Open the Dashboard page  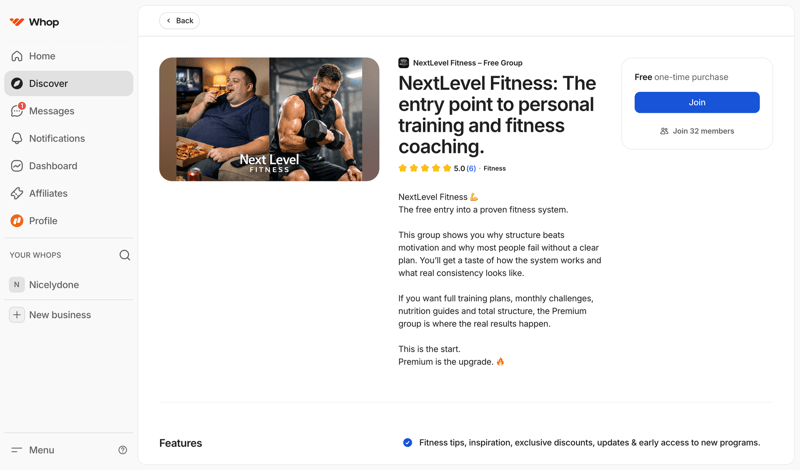coord(52,166)
